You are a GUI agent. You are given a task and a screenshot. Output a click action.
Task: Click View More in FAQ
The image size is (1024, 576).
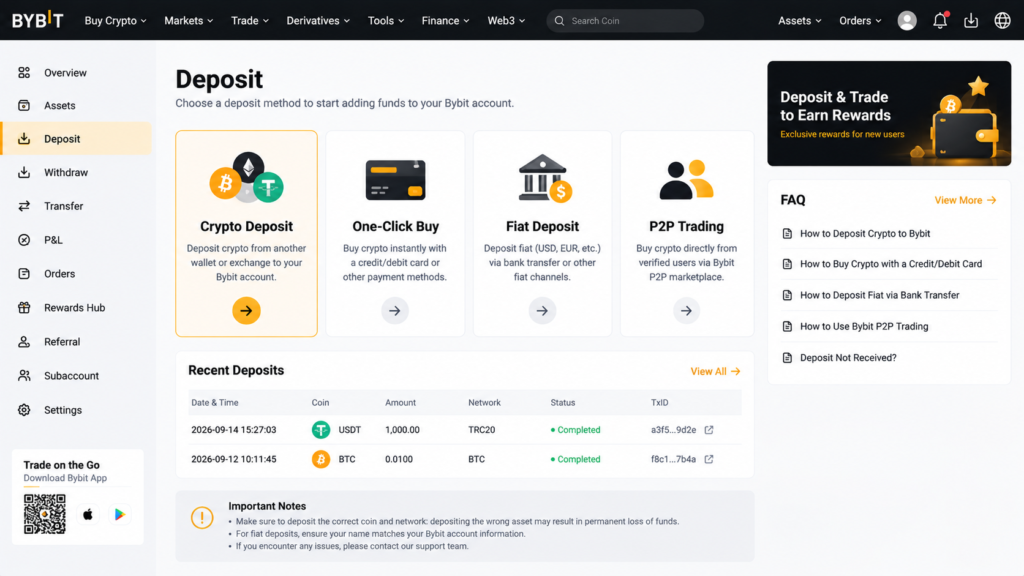(965, 200)
